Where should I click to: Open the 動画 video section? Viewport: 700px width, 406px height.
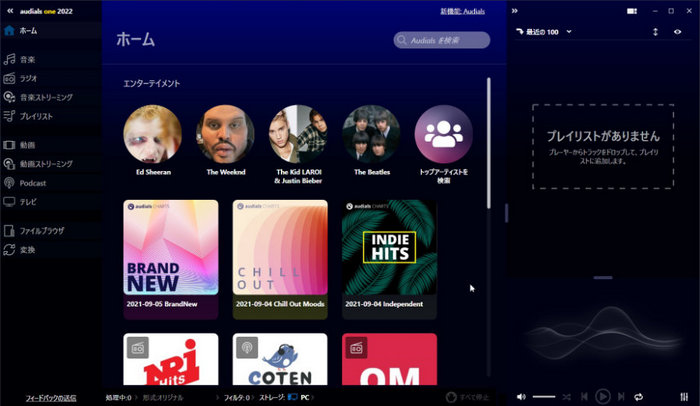(50, 145)
